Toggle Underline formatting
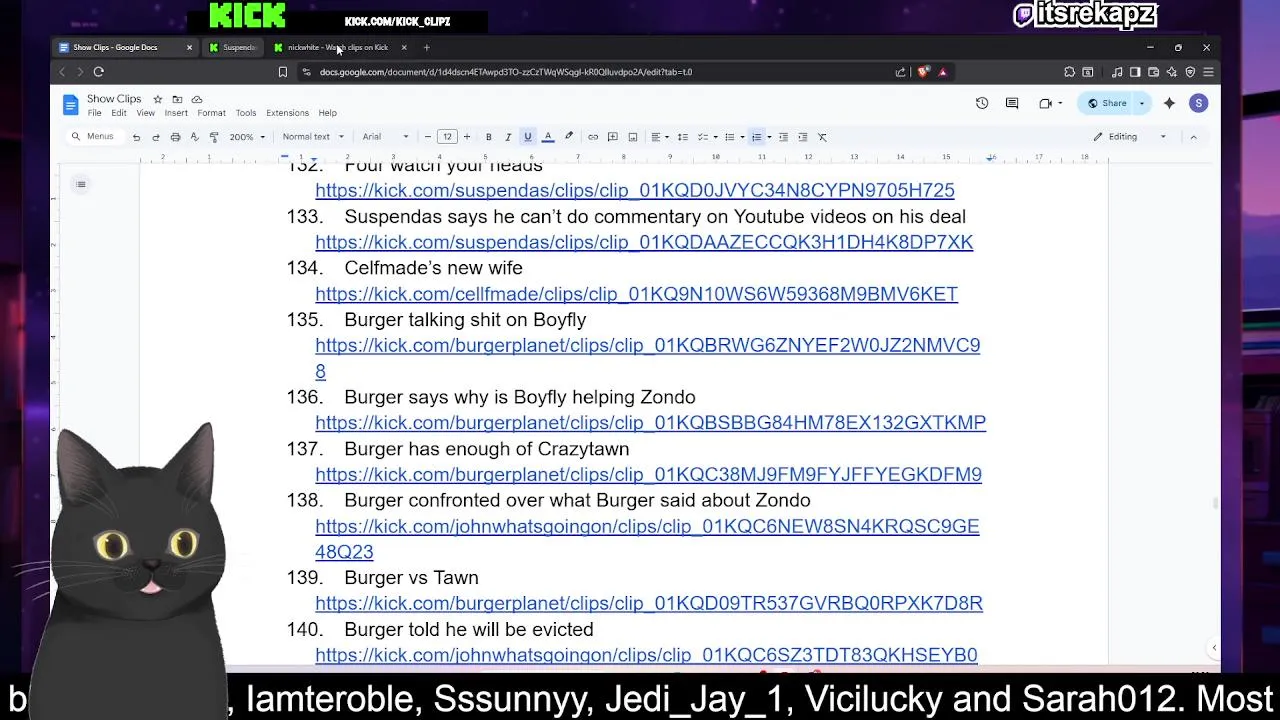The height and width of the screenshot is (720, 1280). click(528, 137)
